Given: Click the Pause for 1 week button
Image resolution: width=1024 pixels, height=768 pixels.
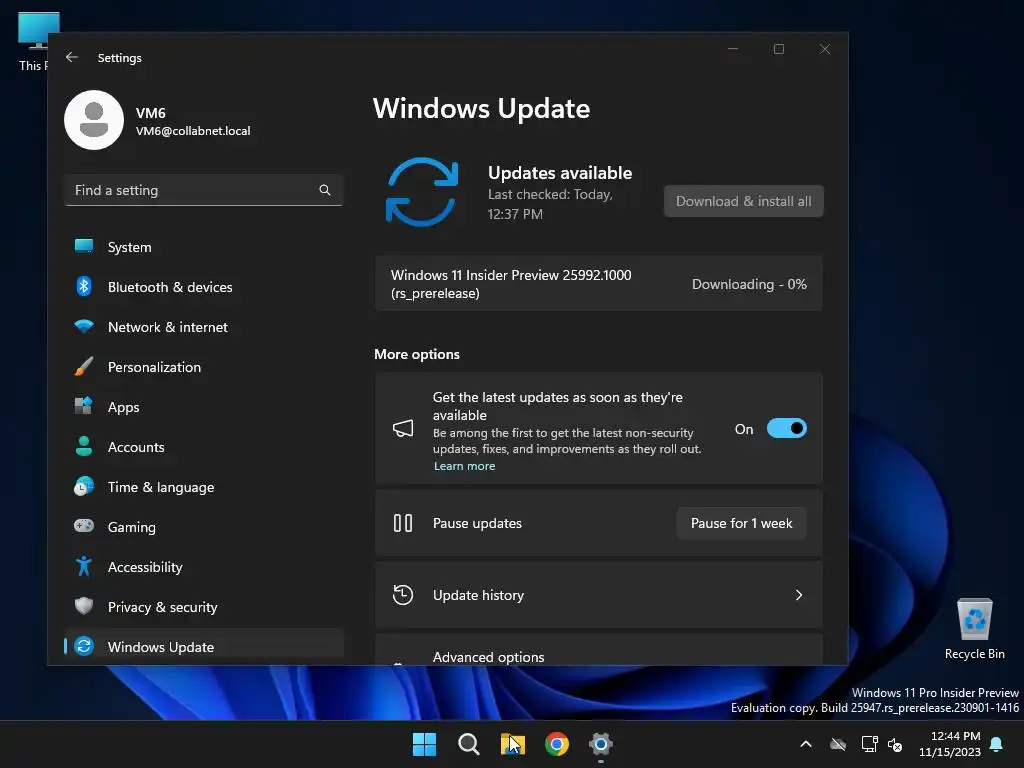Looking at the screenshot, I should click(x=741, y=523).
